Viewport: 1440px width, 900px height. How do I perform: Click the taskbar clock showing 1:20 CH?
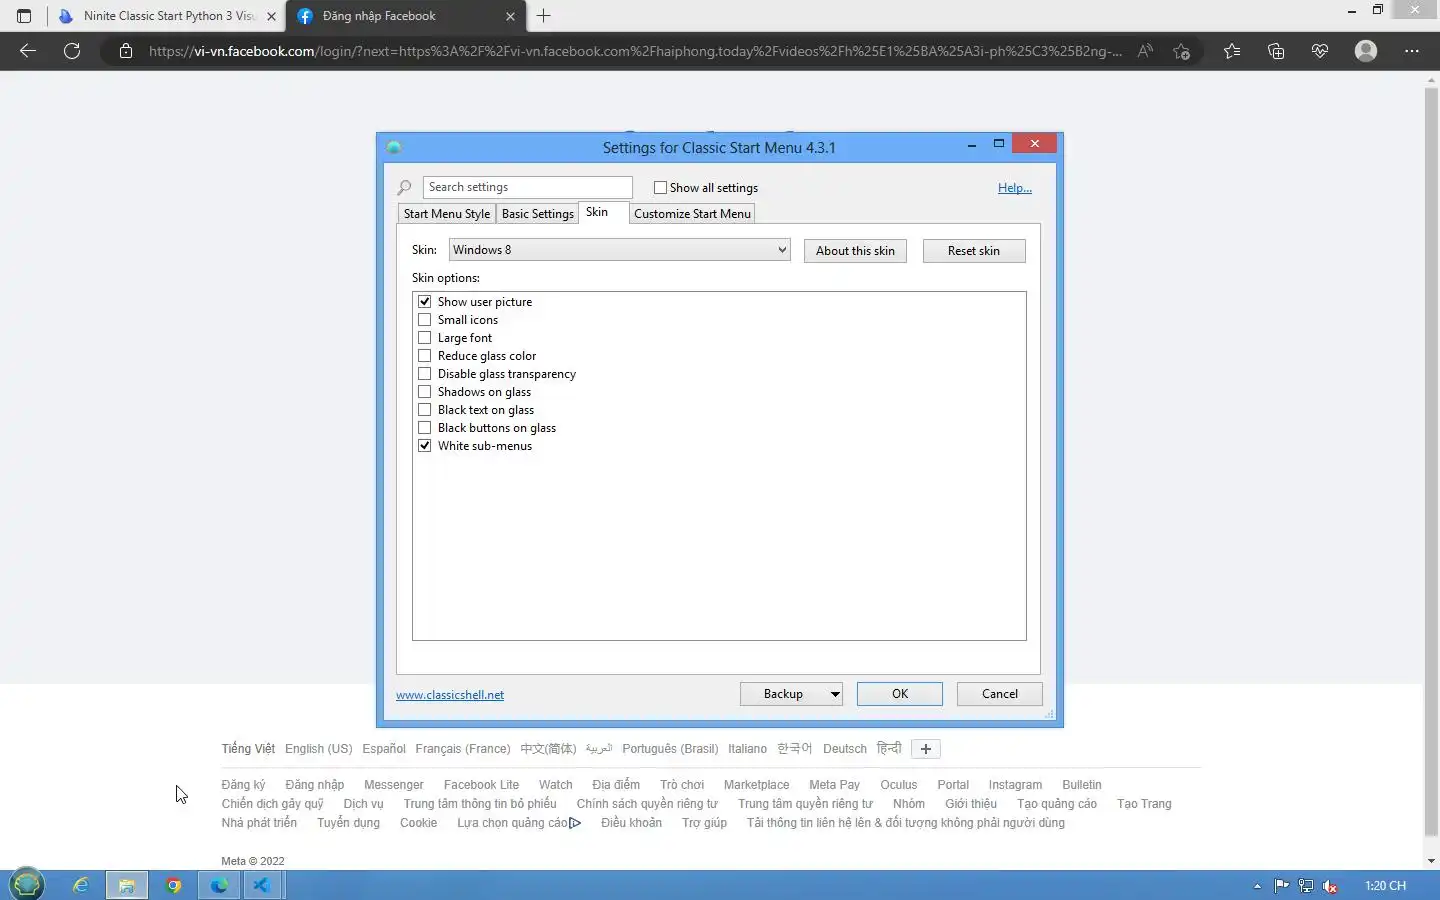1385,886
